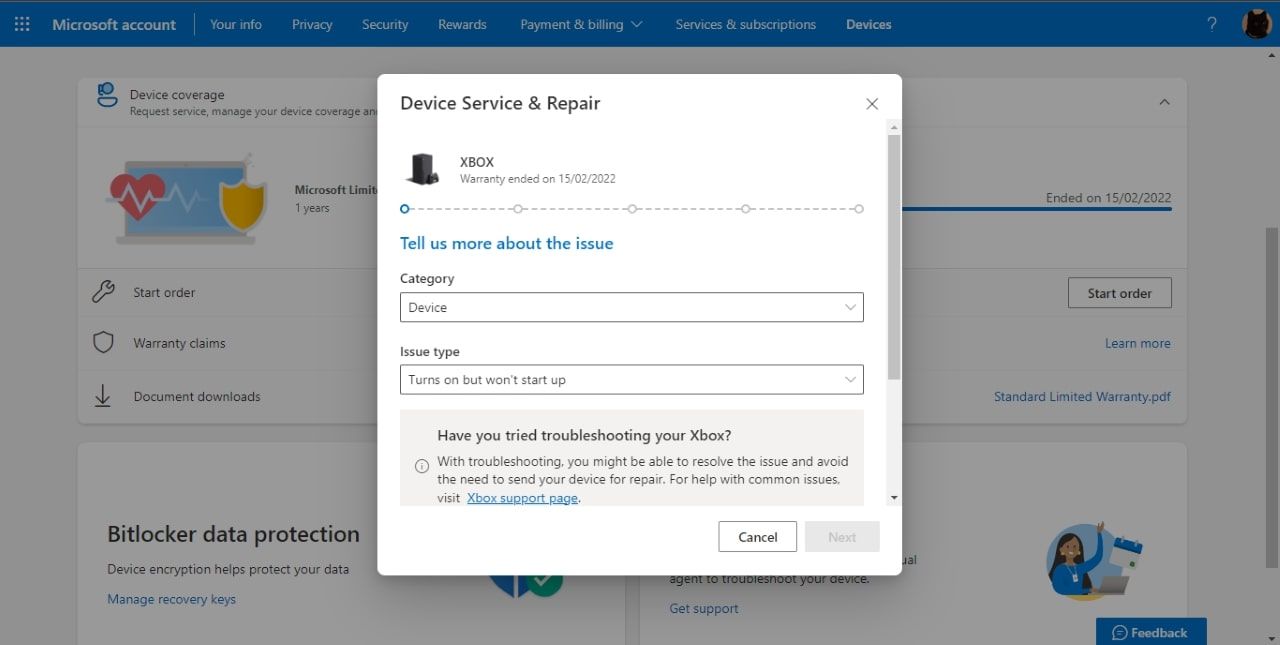Open the Category dropdown showing Device
This screenshot has height=645, width=1280.
click(x=631, y=307)
